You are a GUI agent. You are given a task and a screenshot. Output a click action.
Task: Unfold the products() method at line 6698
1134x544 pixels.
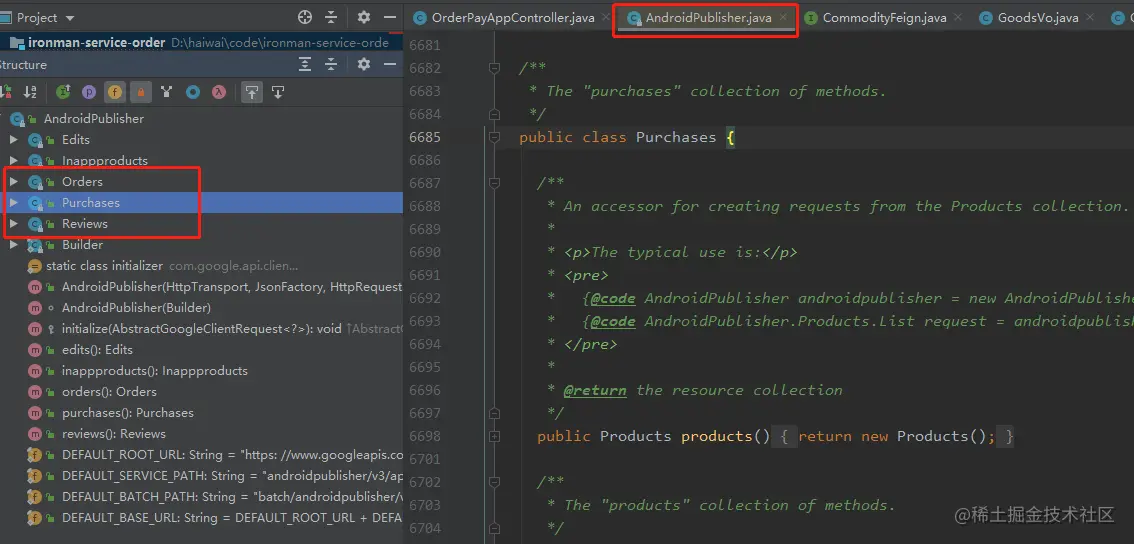click(495, 436)
